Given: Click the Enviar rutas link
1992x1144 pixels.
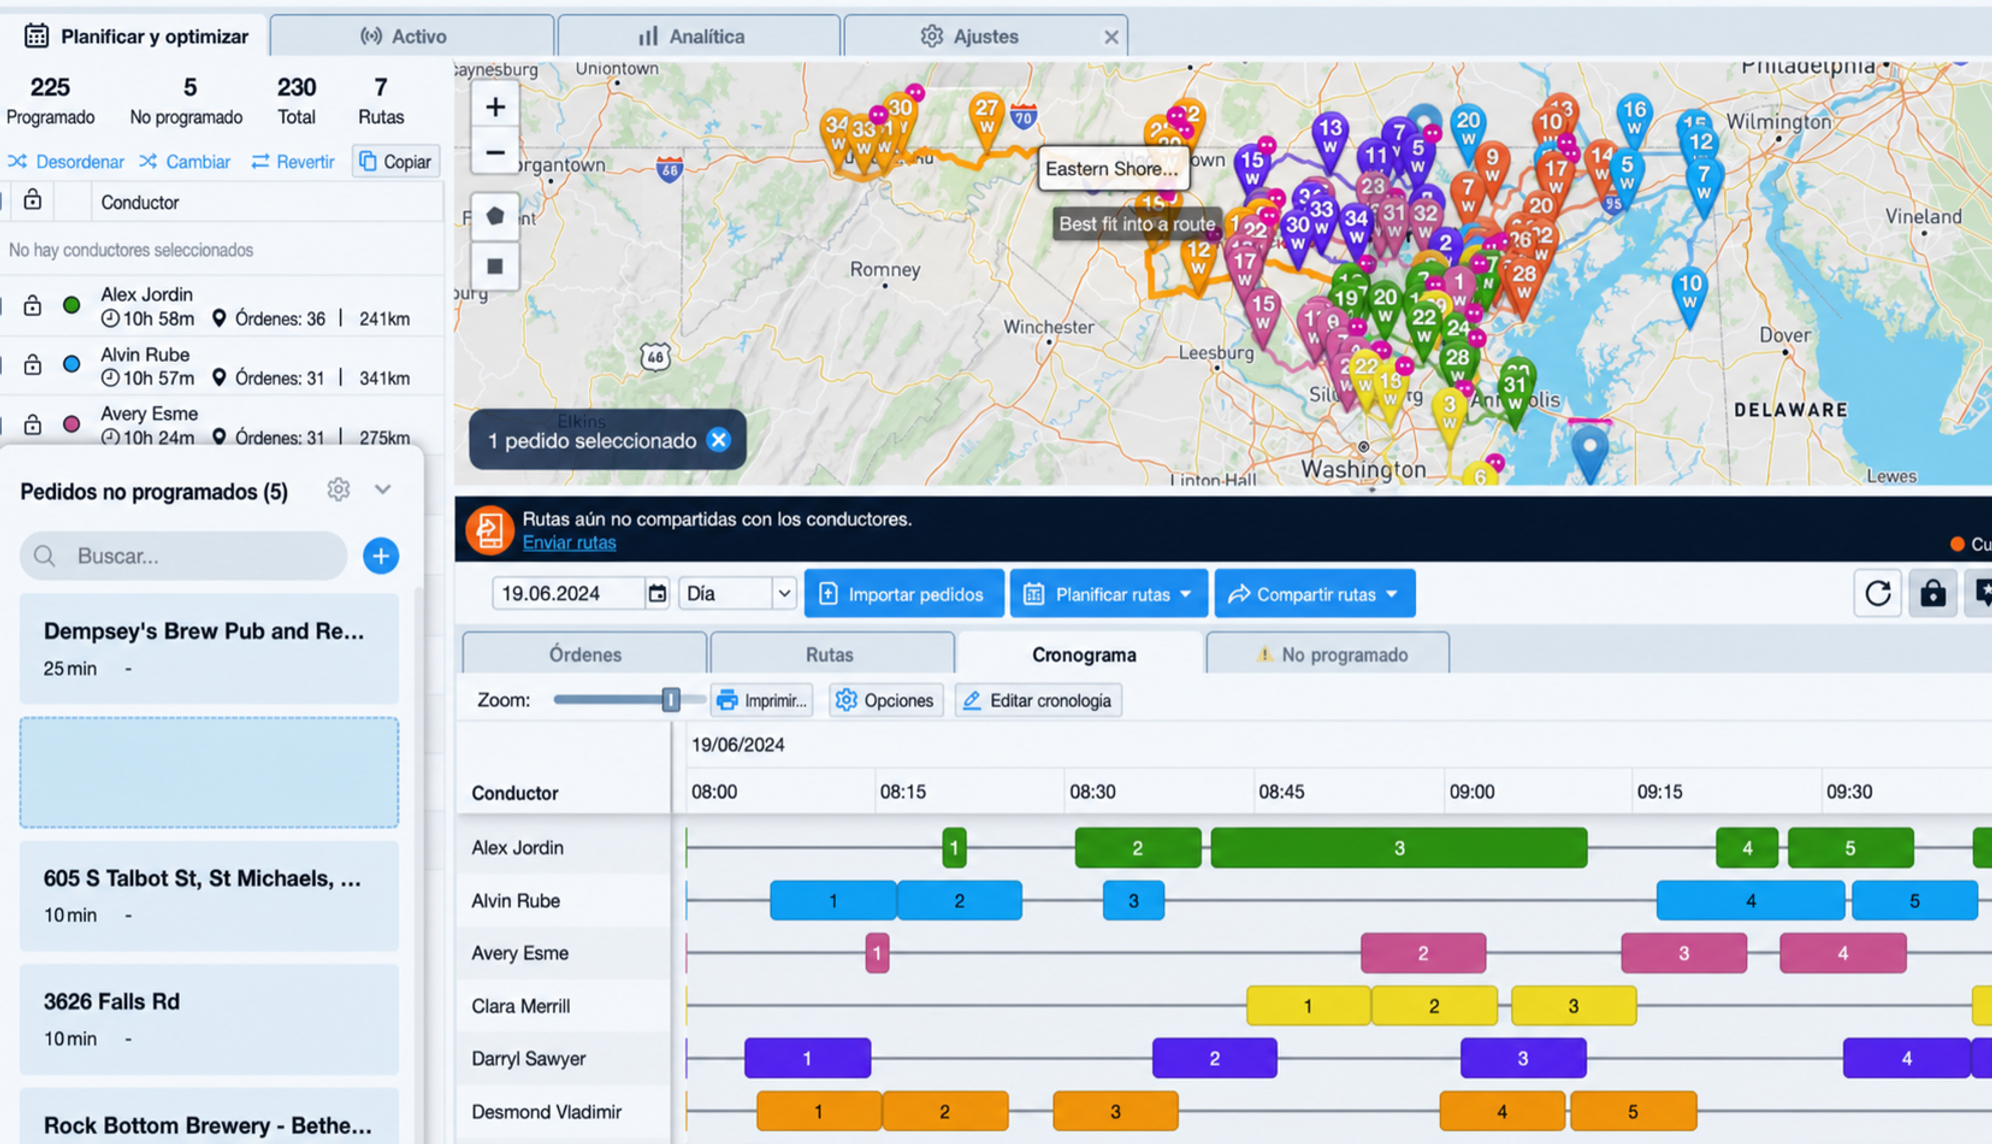Looking at the screenshot, I should pos(569,542).
